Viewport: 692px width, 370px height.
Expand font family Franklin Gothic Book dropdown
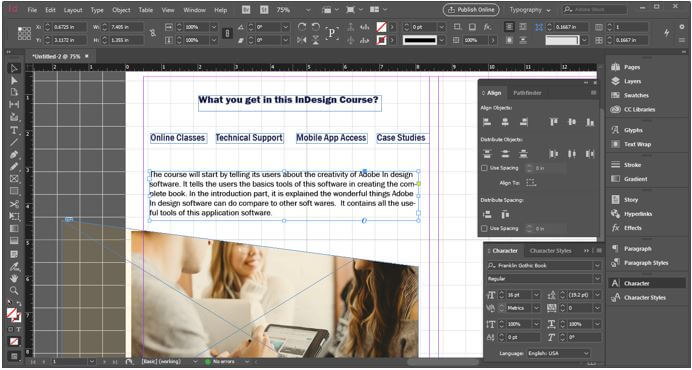(597, 265)
